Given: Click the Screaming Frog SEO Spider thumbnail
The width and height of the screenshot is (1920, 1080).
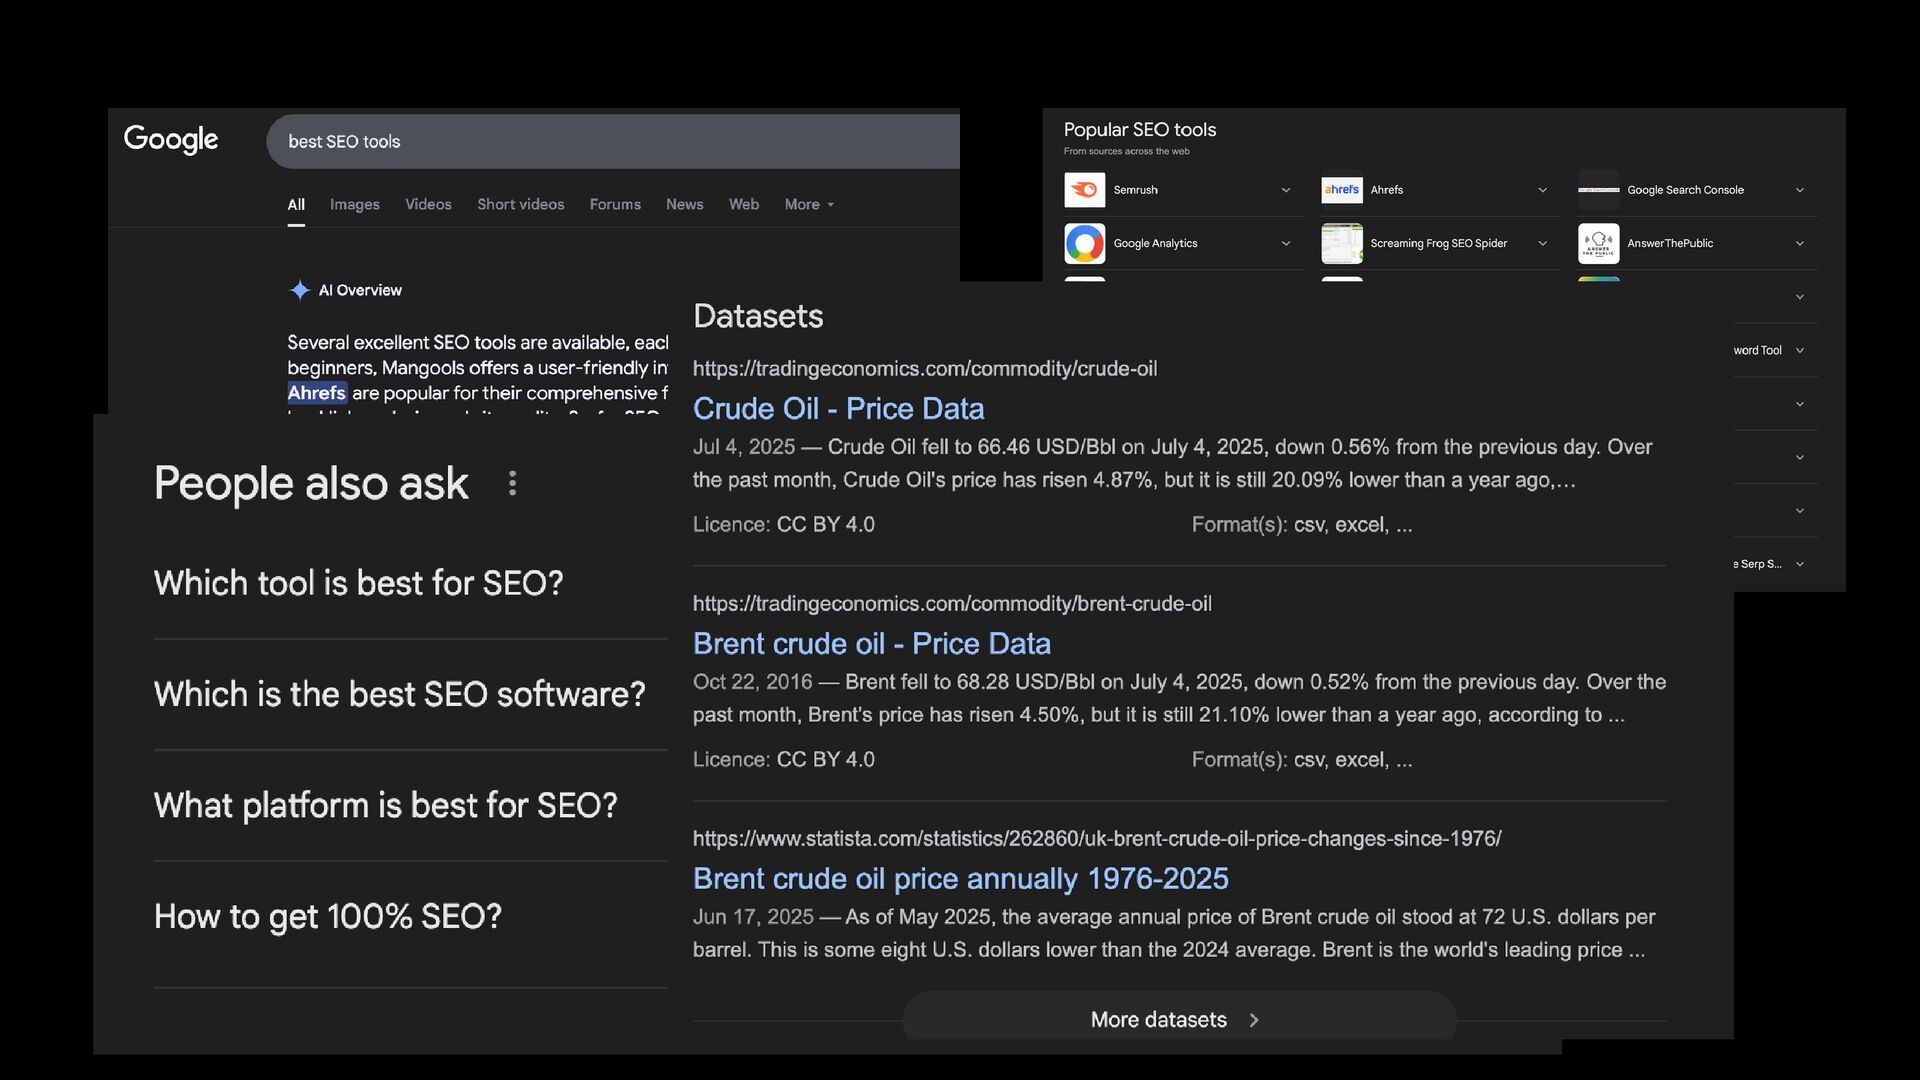Looking at the screenshot, I should click(1342, 244).
